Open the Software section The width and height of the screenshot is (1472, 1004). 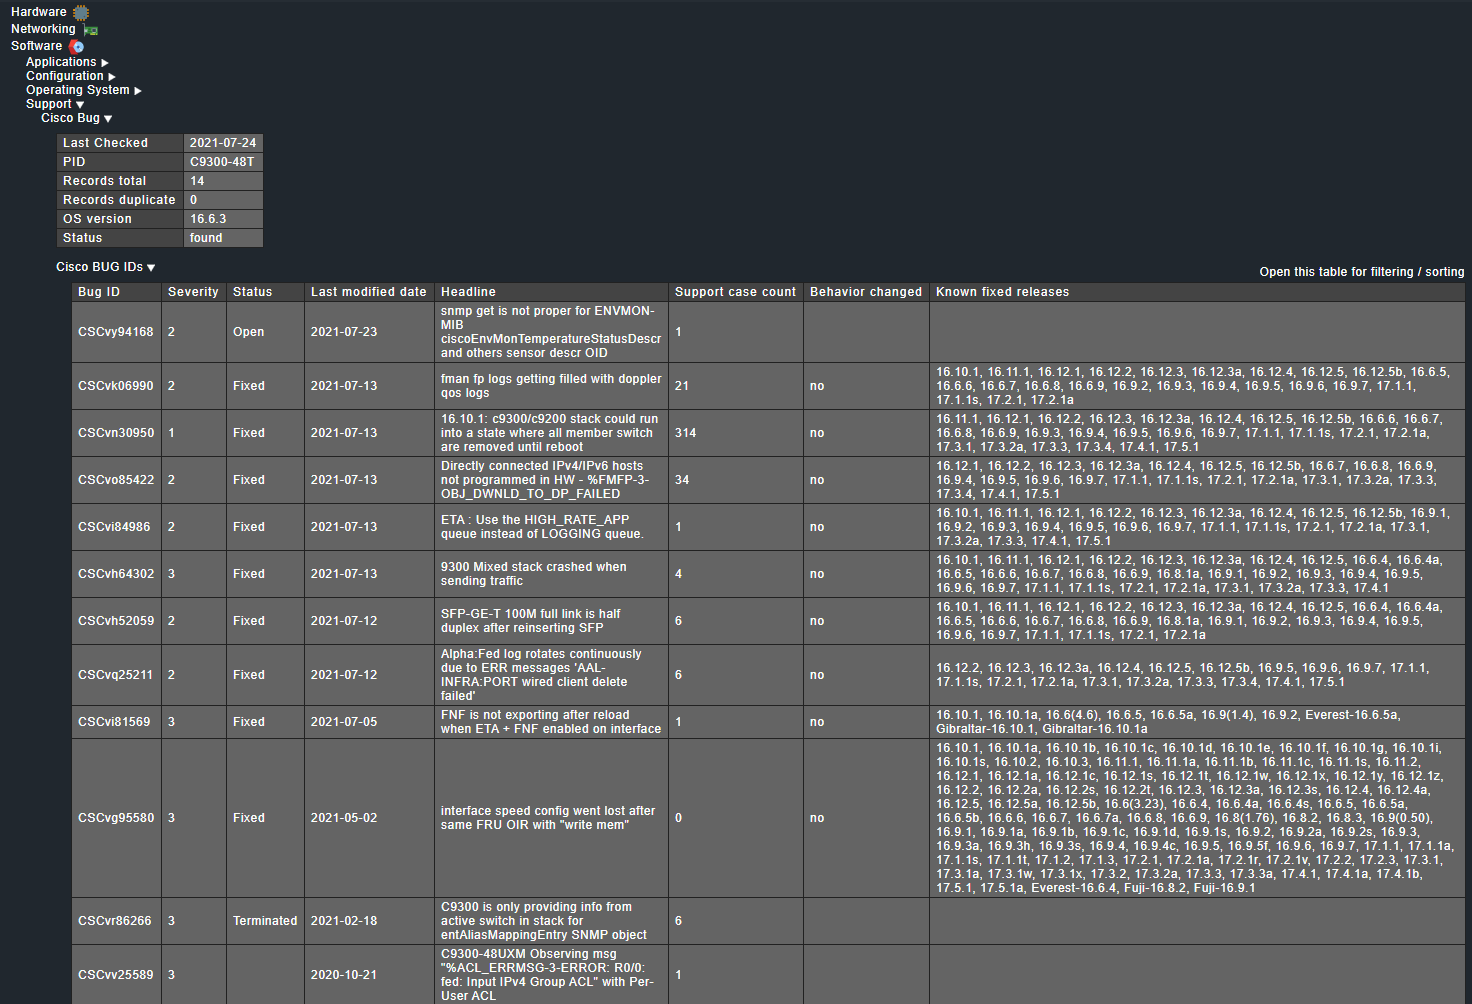click(x=36, y=46)
